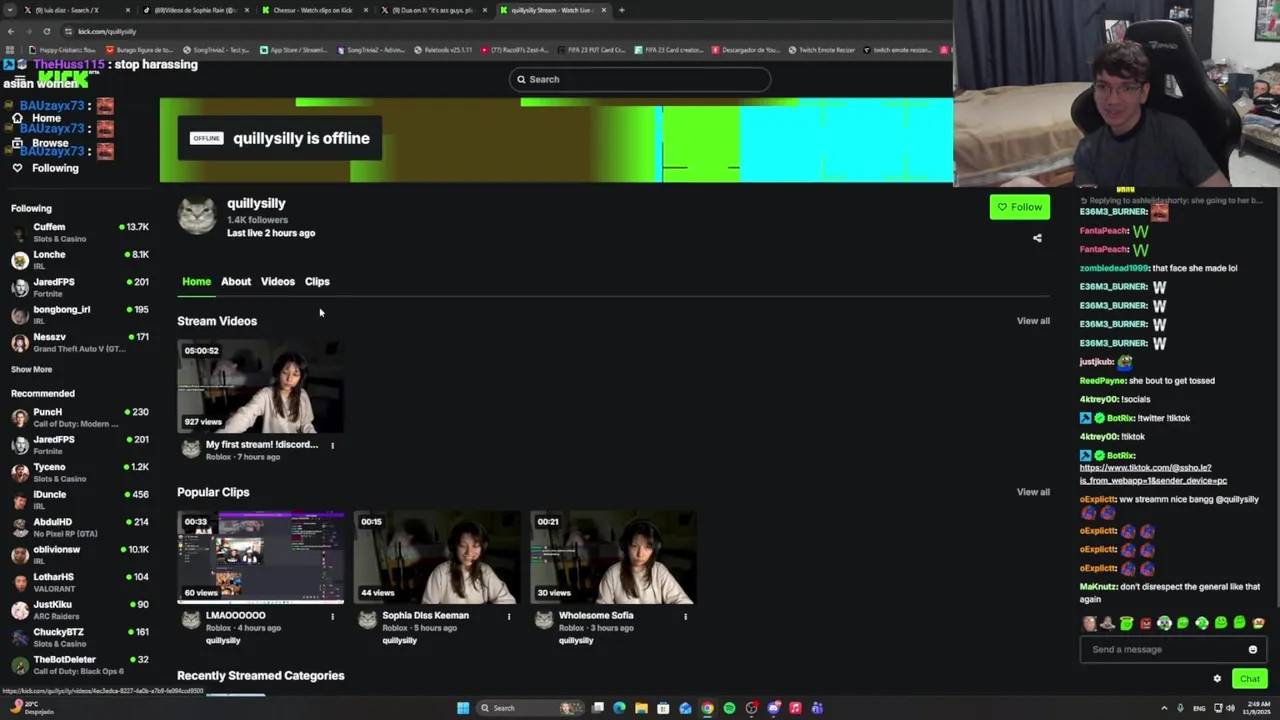
Task: Open chat settings gear icon
Action: coord(1217,679)
